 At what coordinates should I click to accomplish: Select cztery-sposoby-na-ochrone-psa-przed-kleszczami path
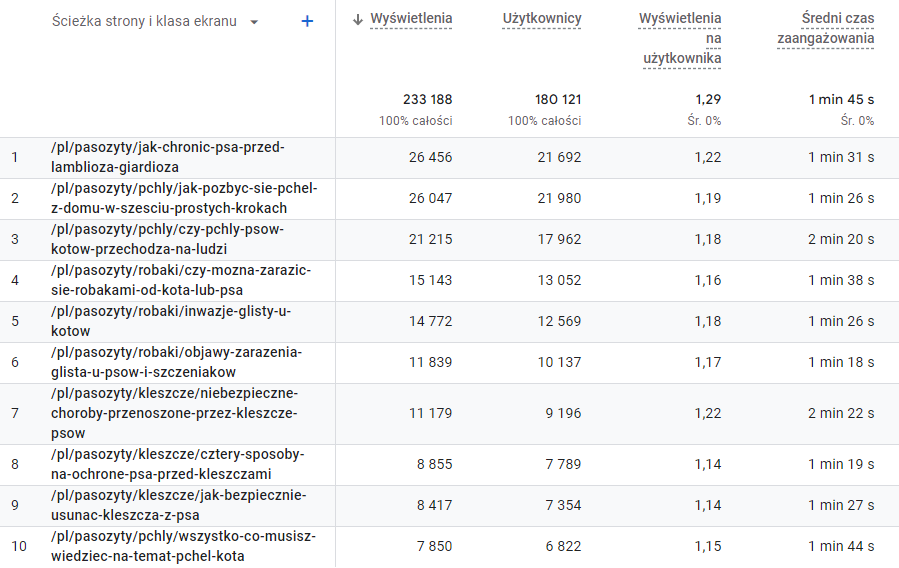click(177, 465)
